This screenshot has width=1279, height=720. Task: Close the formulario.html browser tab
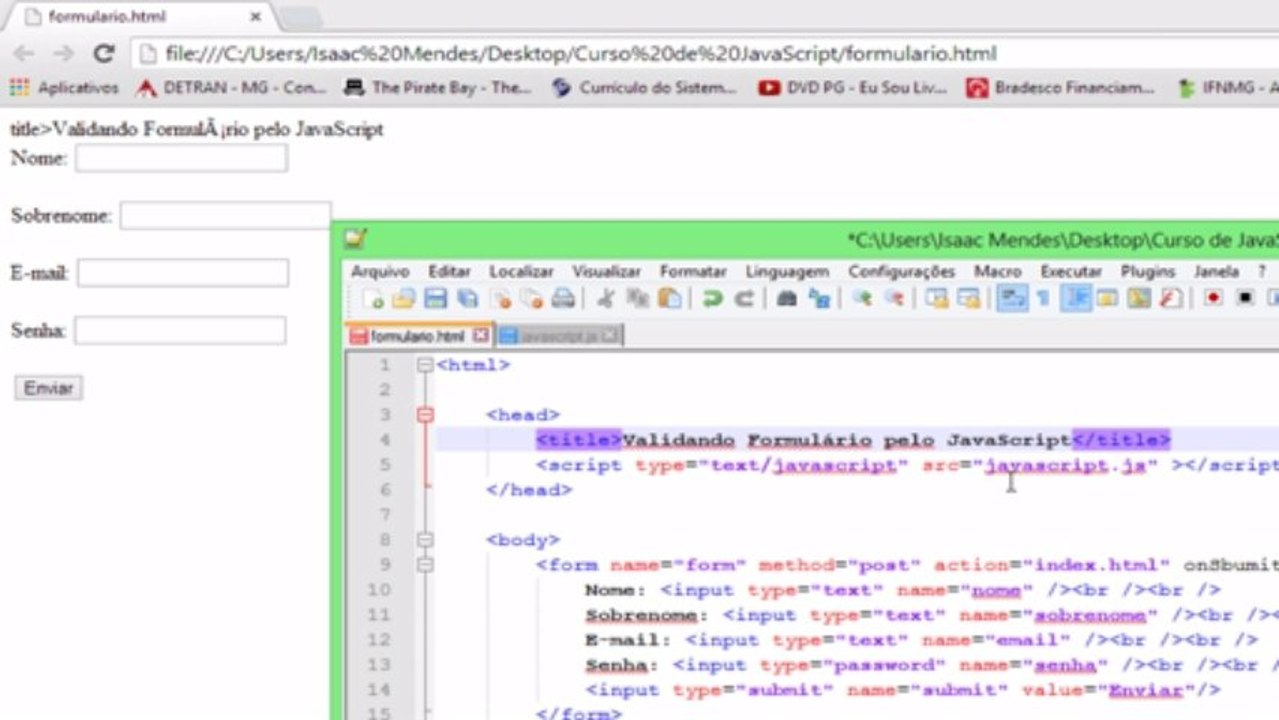[x=256, y=17]
